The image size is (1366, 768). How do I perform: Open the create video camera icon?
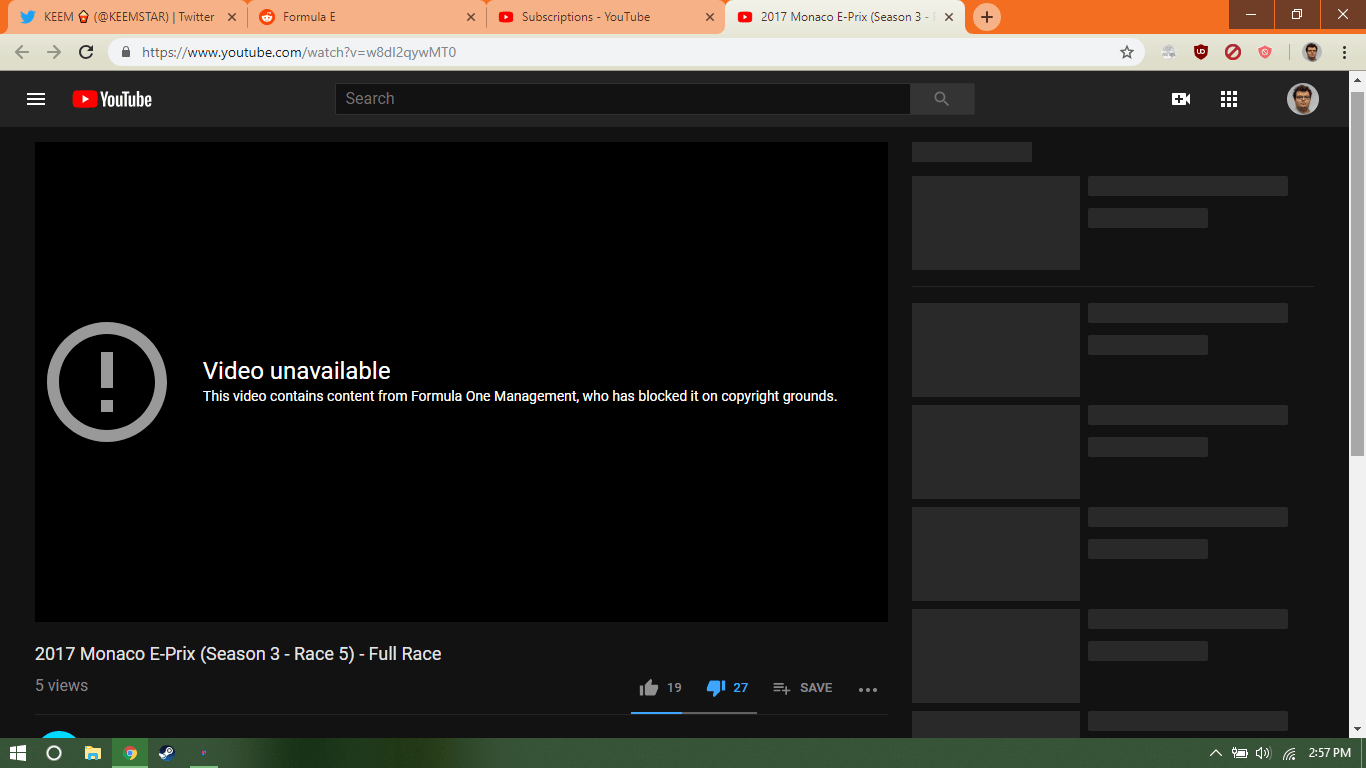coord(1181,99)
